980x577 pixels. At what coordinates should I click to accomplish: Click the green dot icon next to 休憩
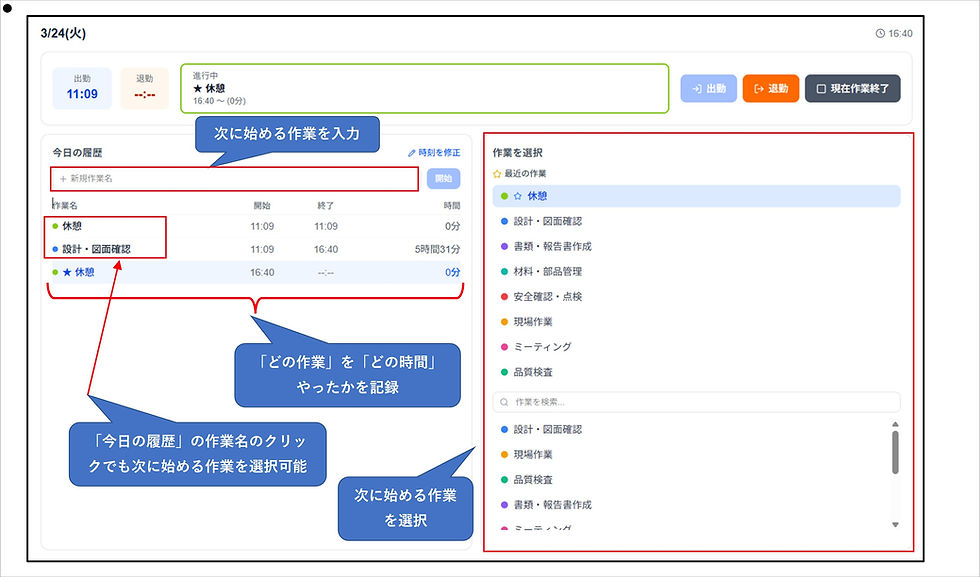point(503,196)
